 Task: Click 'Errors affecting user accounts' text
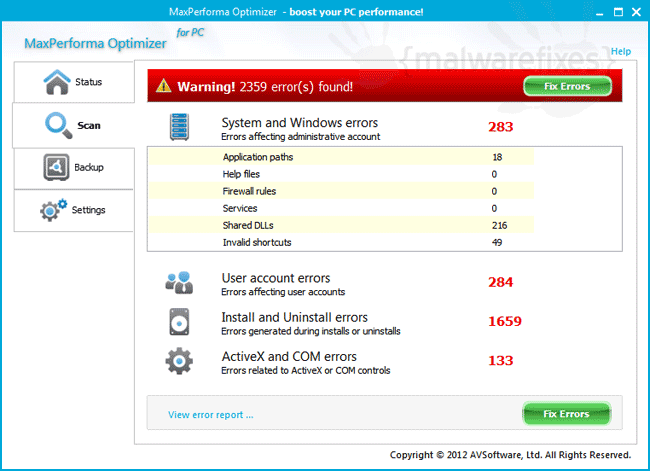283,292
